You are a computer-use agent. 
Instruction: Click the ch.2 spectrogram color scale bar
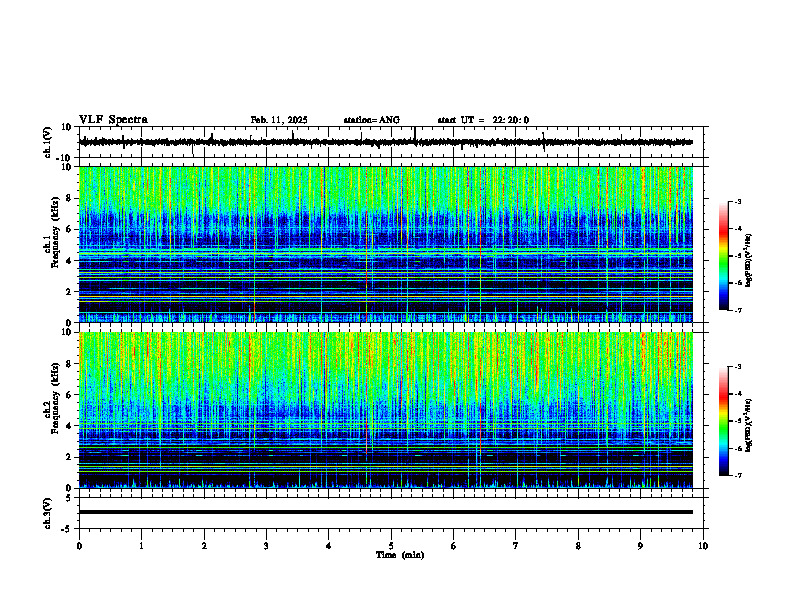(x=724, y=421)
